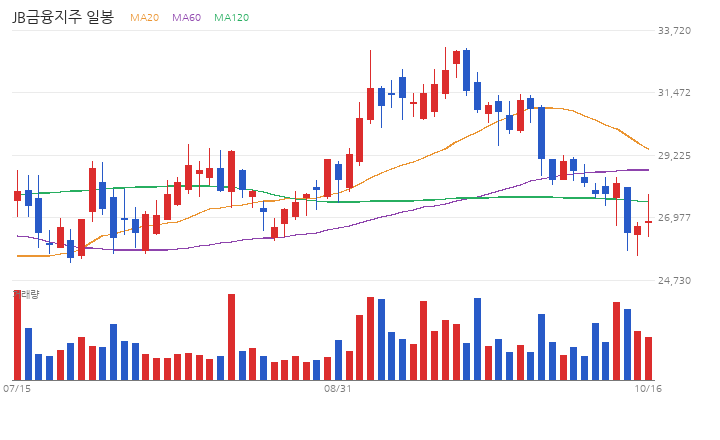The height and width of the screenshot is (440, 720).
Task: Click the JB금융지주 일봉 chart title
Action: click(62, 17)
